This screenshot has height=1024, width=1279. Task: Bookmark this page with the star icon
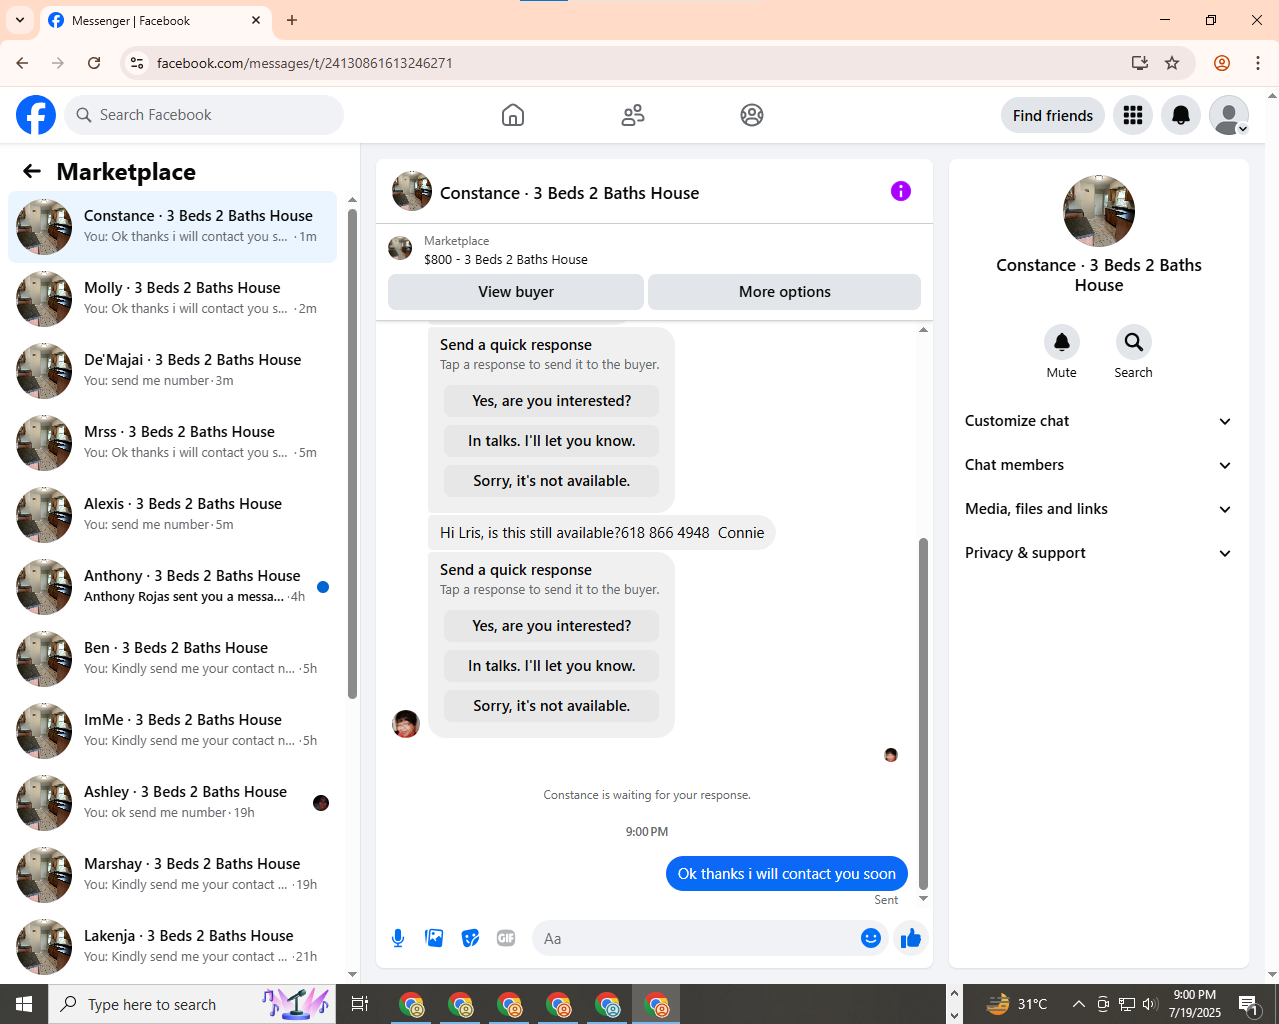(x=1172, y=63)
